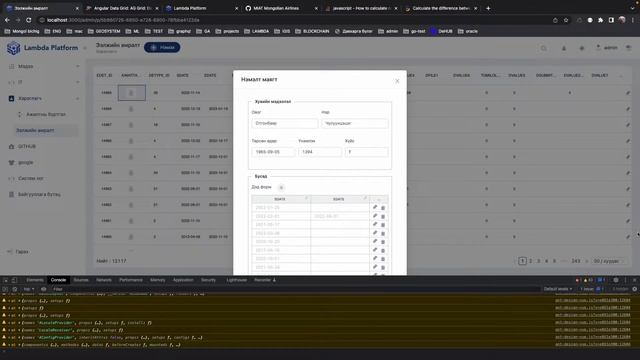Switch to the Performance tab in DevTools
This screenshot has height=360, width=640.
(x=131, y=280)
